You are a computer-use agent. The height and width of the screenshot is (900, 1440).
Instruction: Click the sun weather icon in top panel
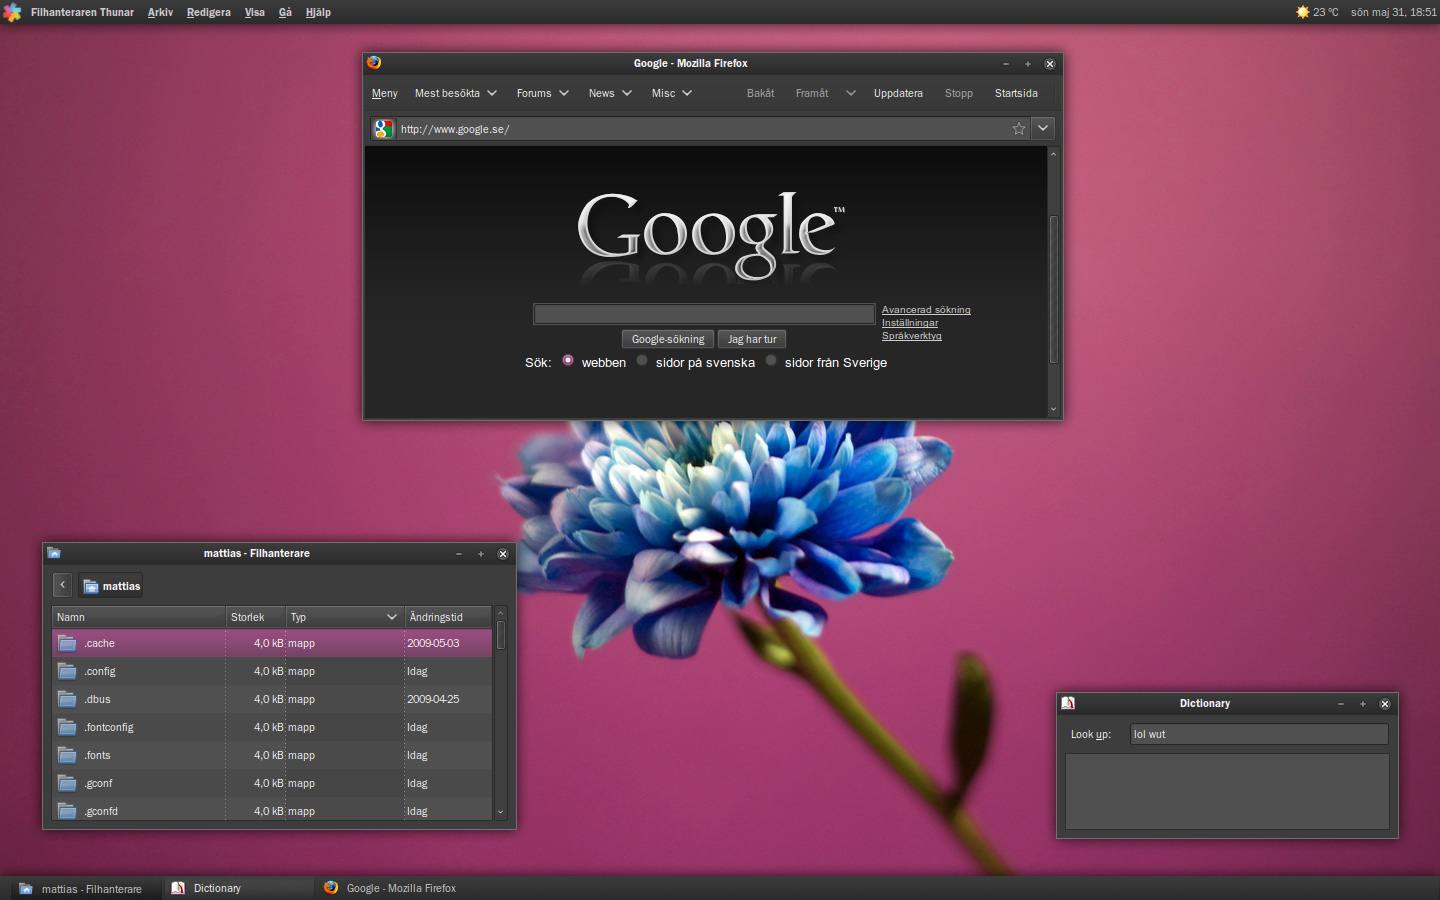click(1303, 12)
